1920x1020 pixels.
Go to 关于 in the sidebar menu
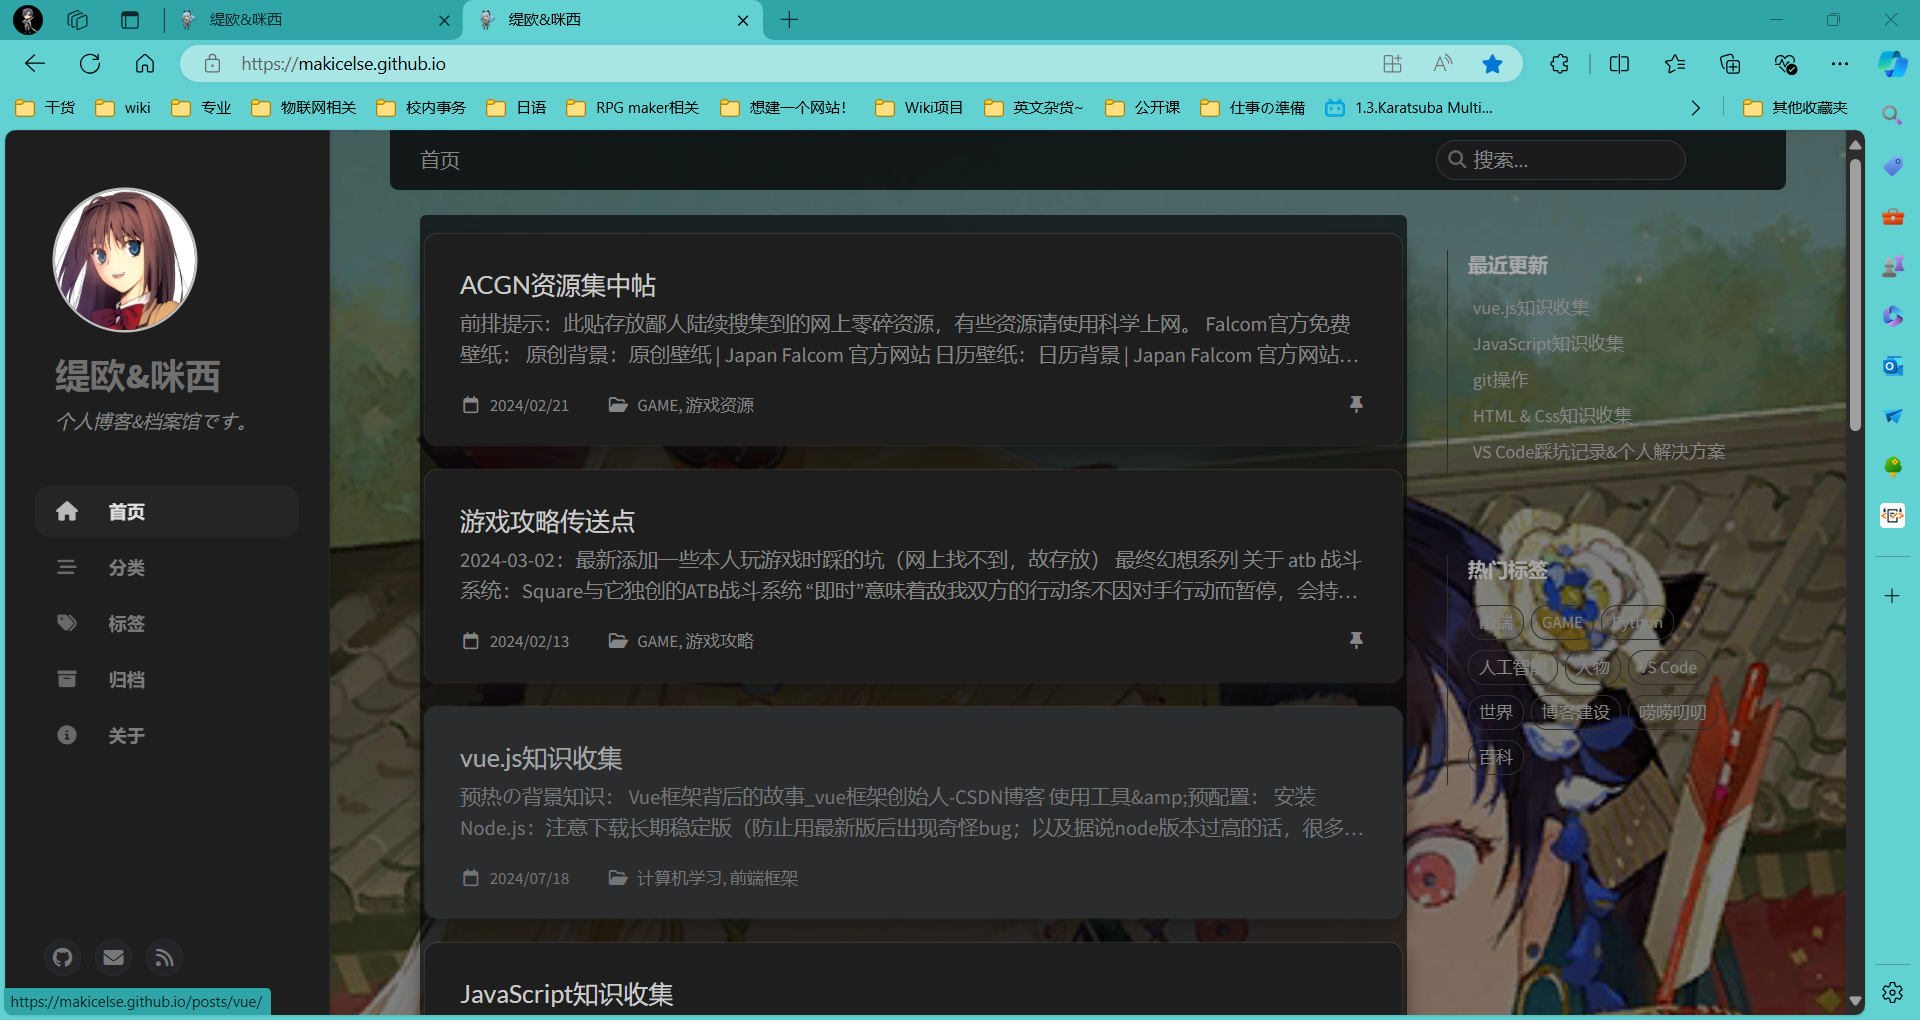(x=167, y=736)
